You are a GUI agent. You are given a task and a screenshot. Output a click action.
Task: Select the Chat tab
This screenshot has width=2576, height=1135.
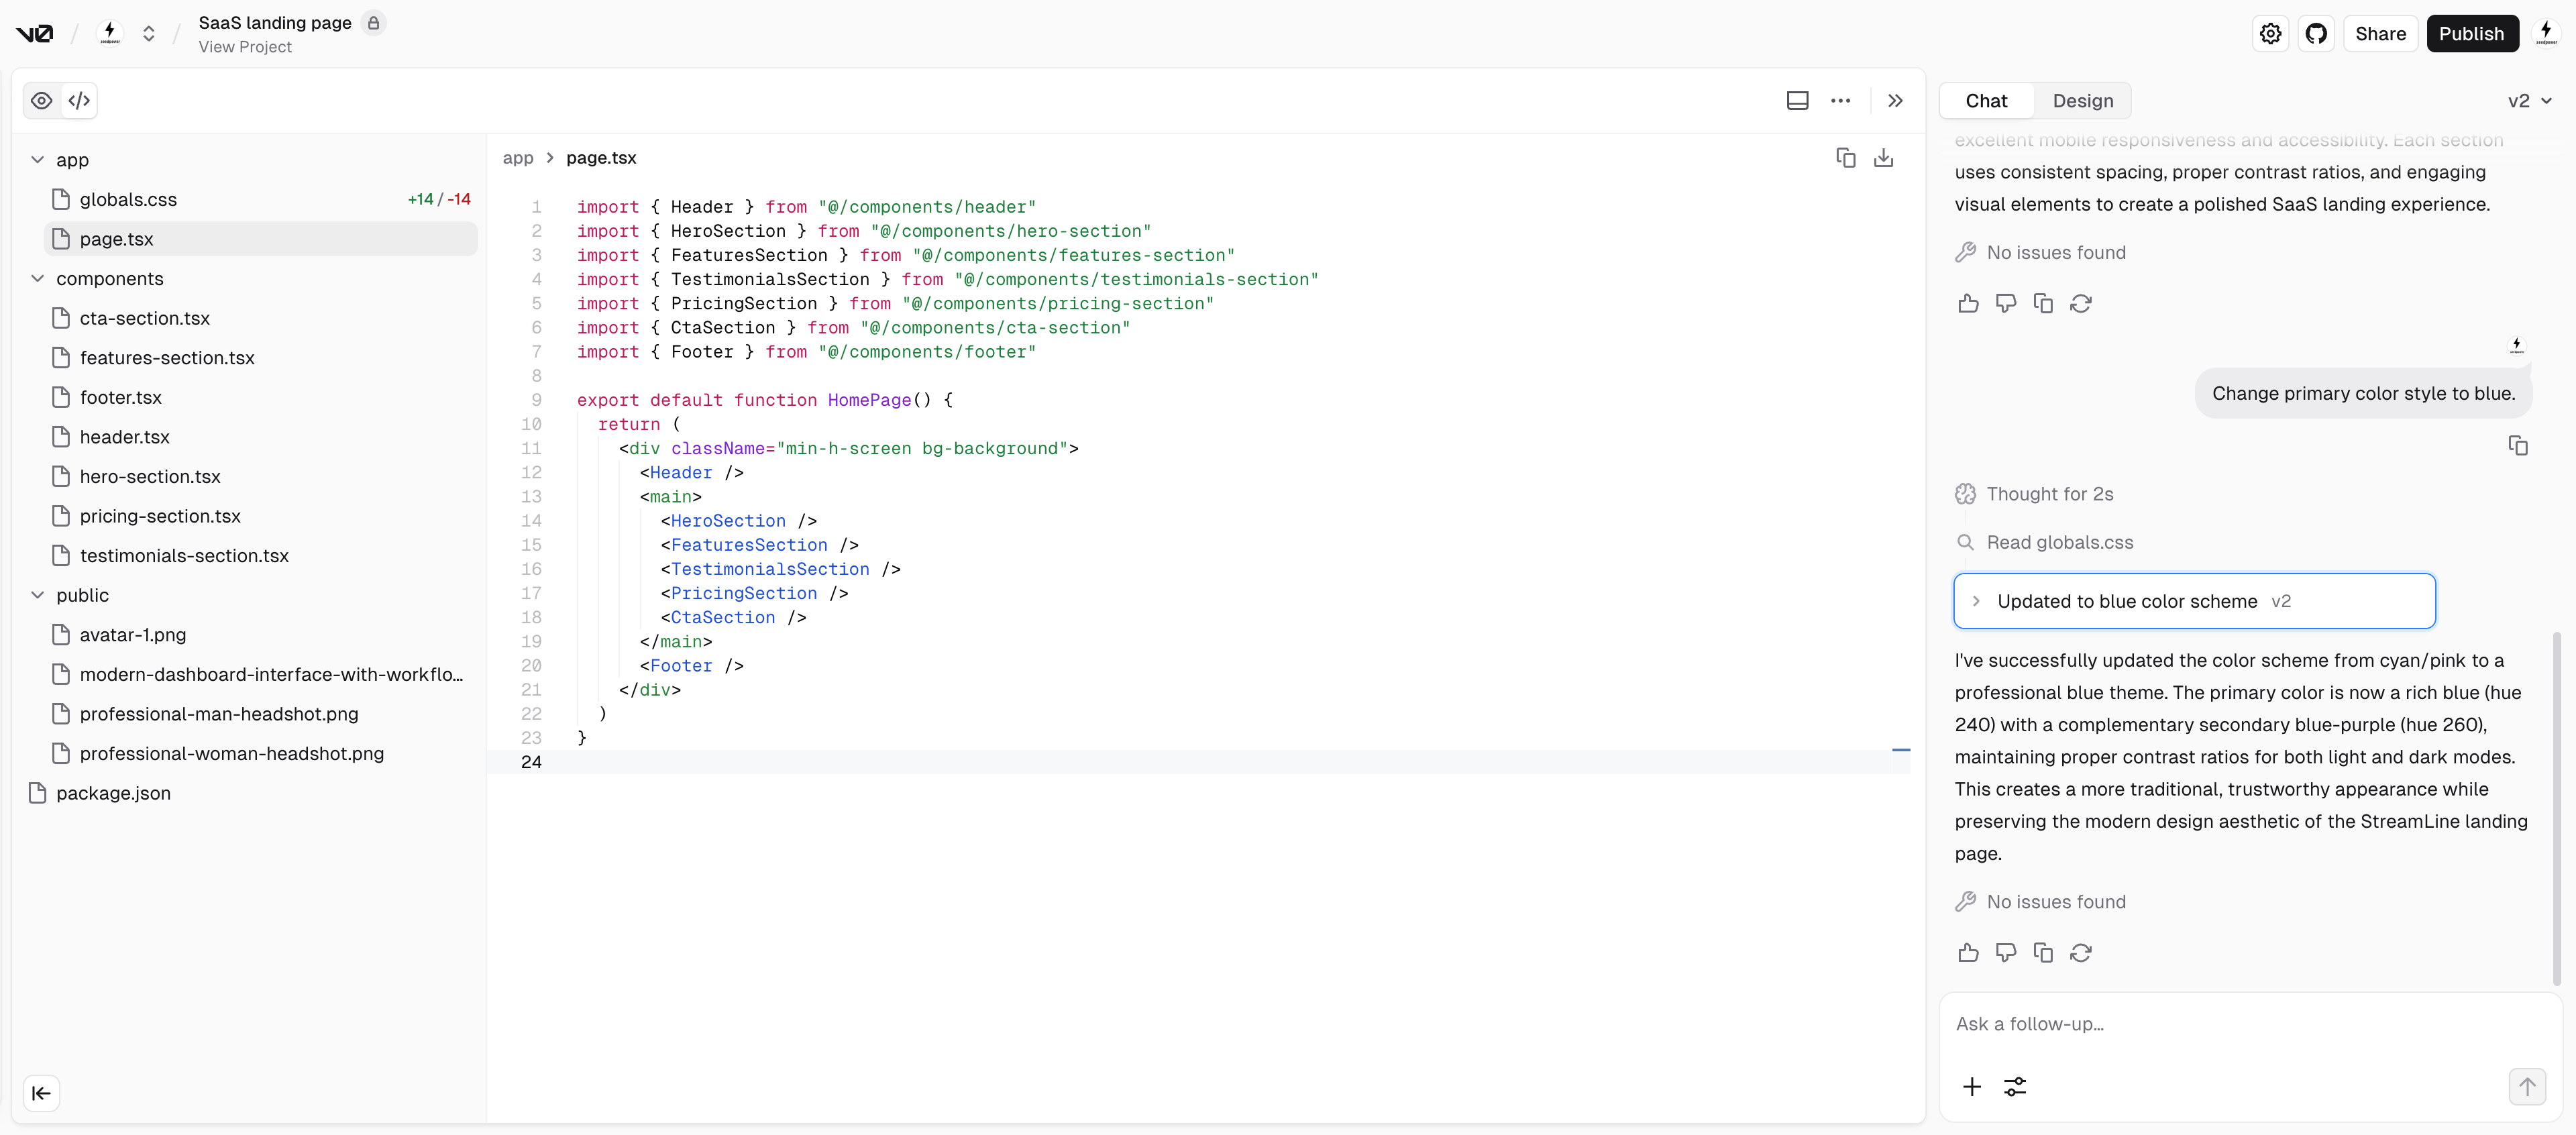1985,101
